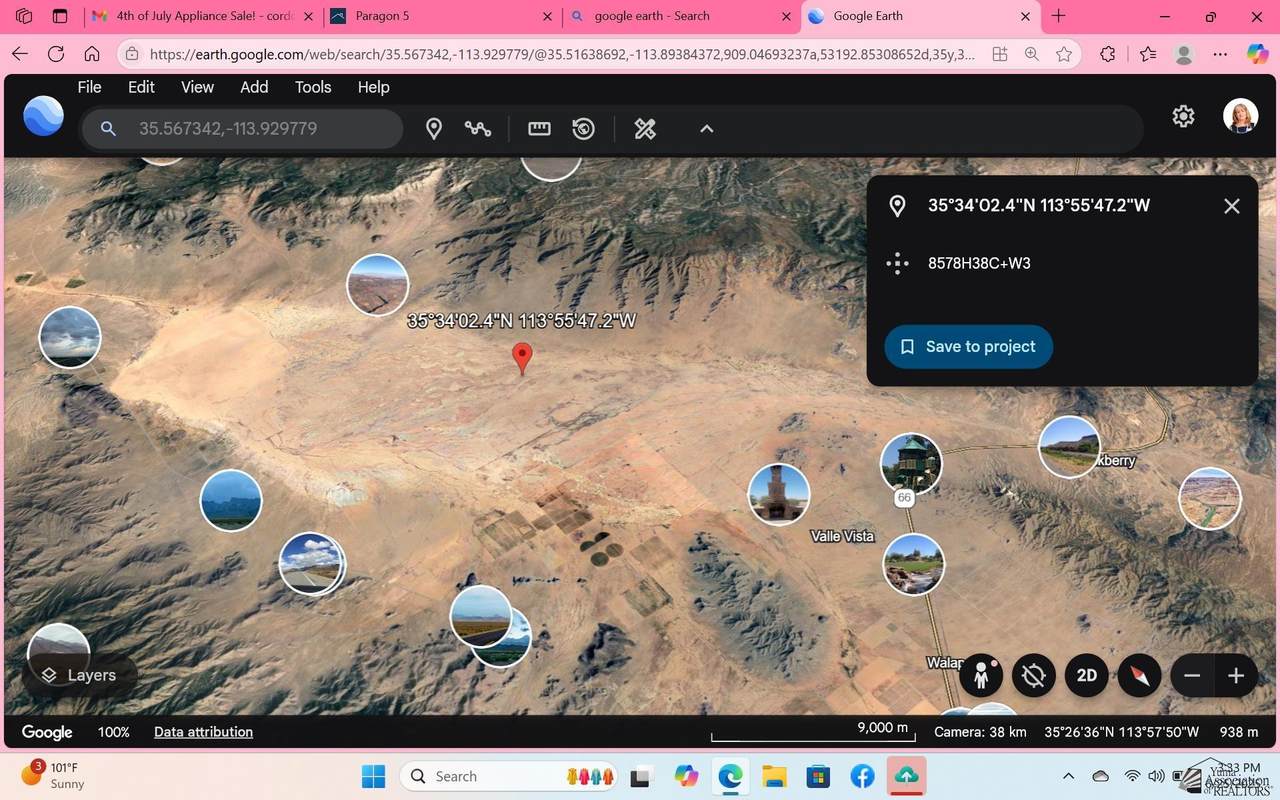Open the View menu dropdown
Image resolution: width=1280 pixels, height=800 pixels.
(x=197, y=87)
